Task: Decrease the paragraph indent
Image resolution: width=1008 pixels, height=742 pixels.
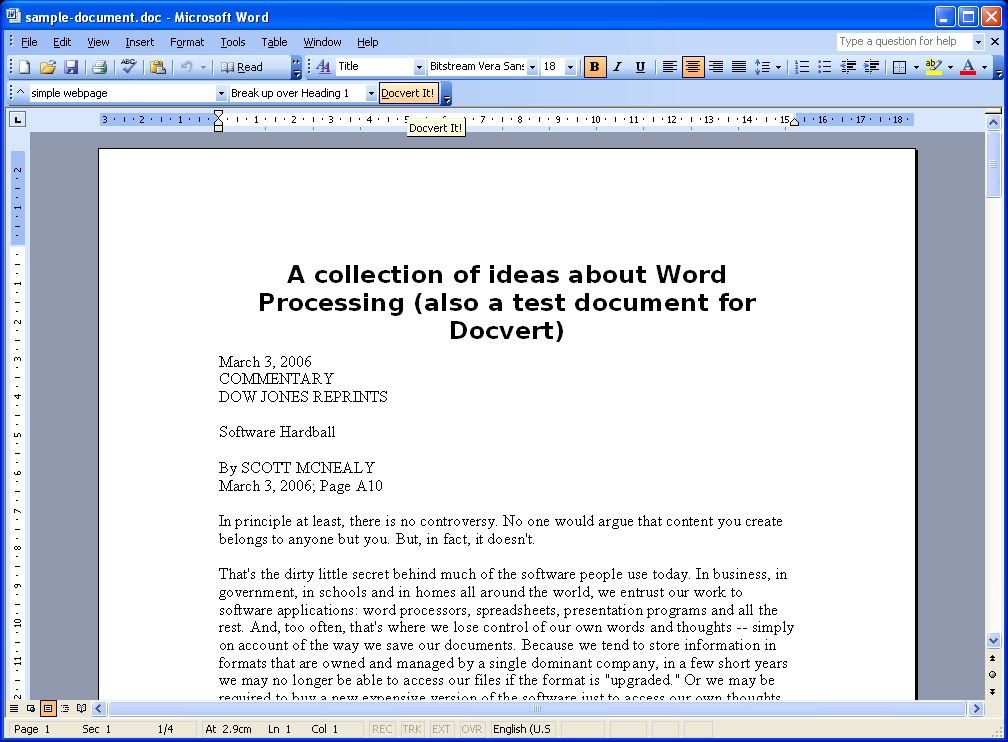Action: 848,67
